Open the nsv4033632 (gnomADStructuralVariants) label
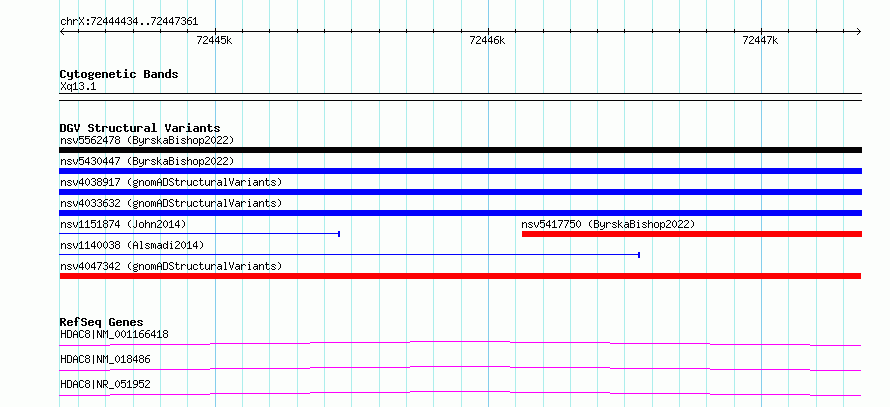Viewport: 890px width, 407px height. coord(171,203)
